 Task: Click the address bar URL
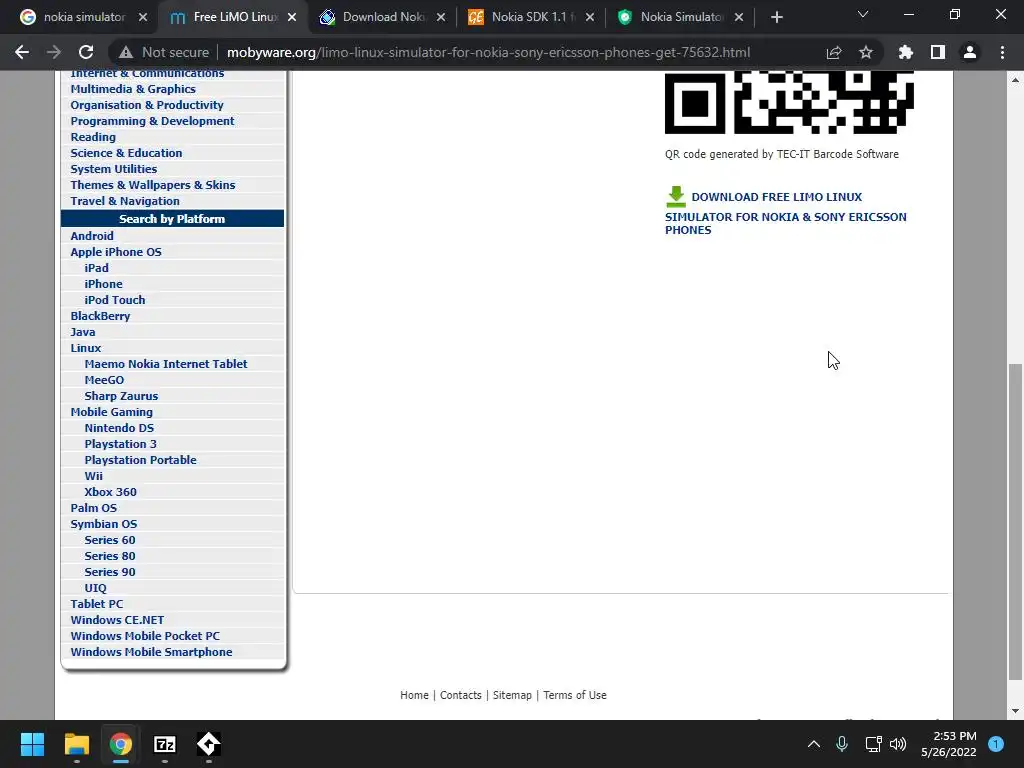[x=488, y=52]
